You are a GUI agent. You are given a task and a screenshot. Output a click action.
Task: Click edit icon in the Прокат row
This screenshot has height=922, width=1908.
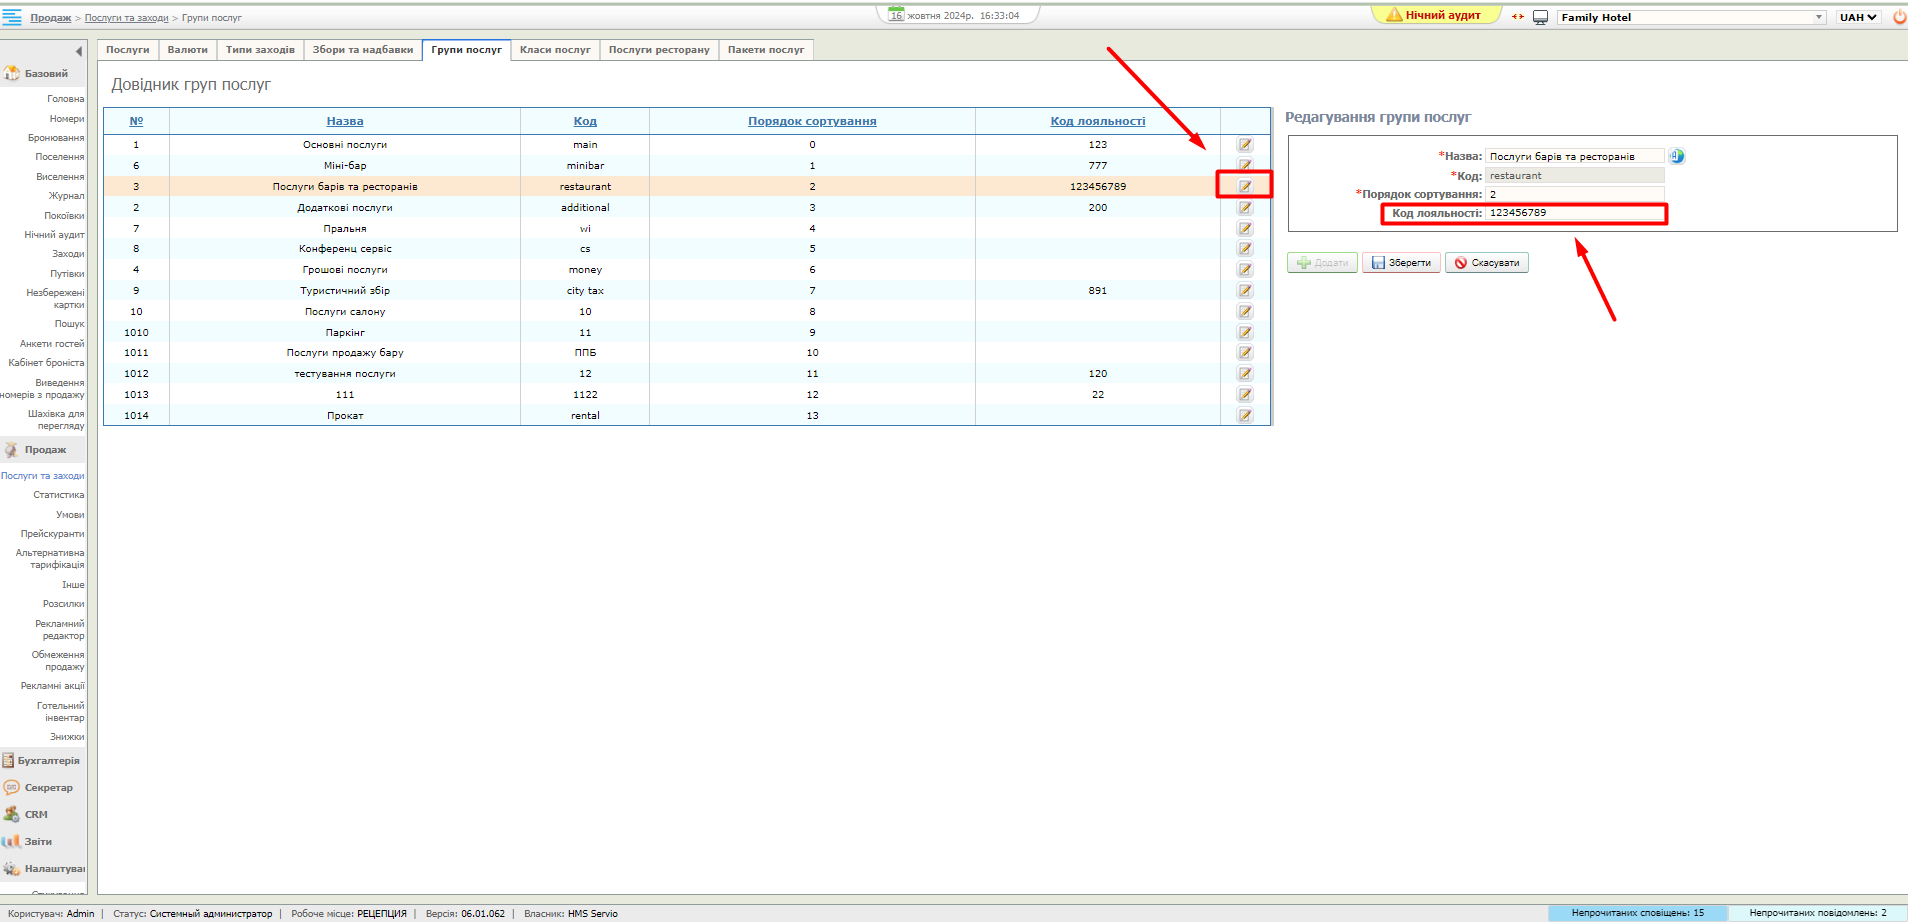point(1245,416)
